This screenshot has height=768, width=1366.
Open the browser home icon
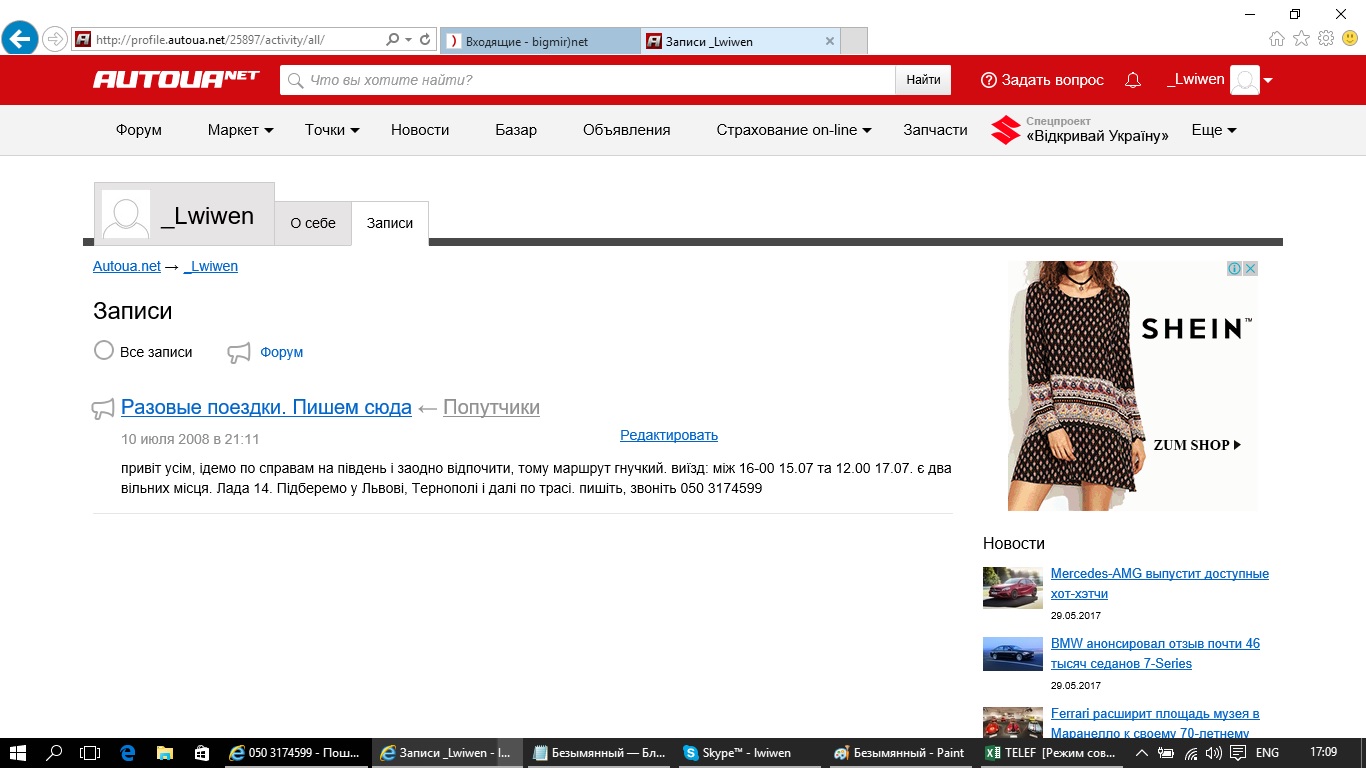coord(1277,39)
